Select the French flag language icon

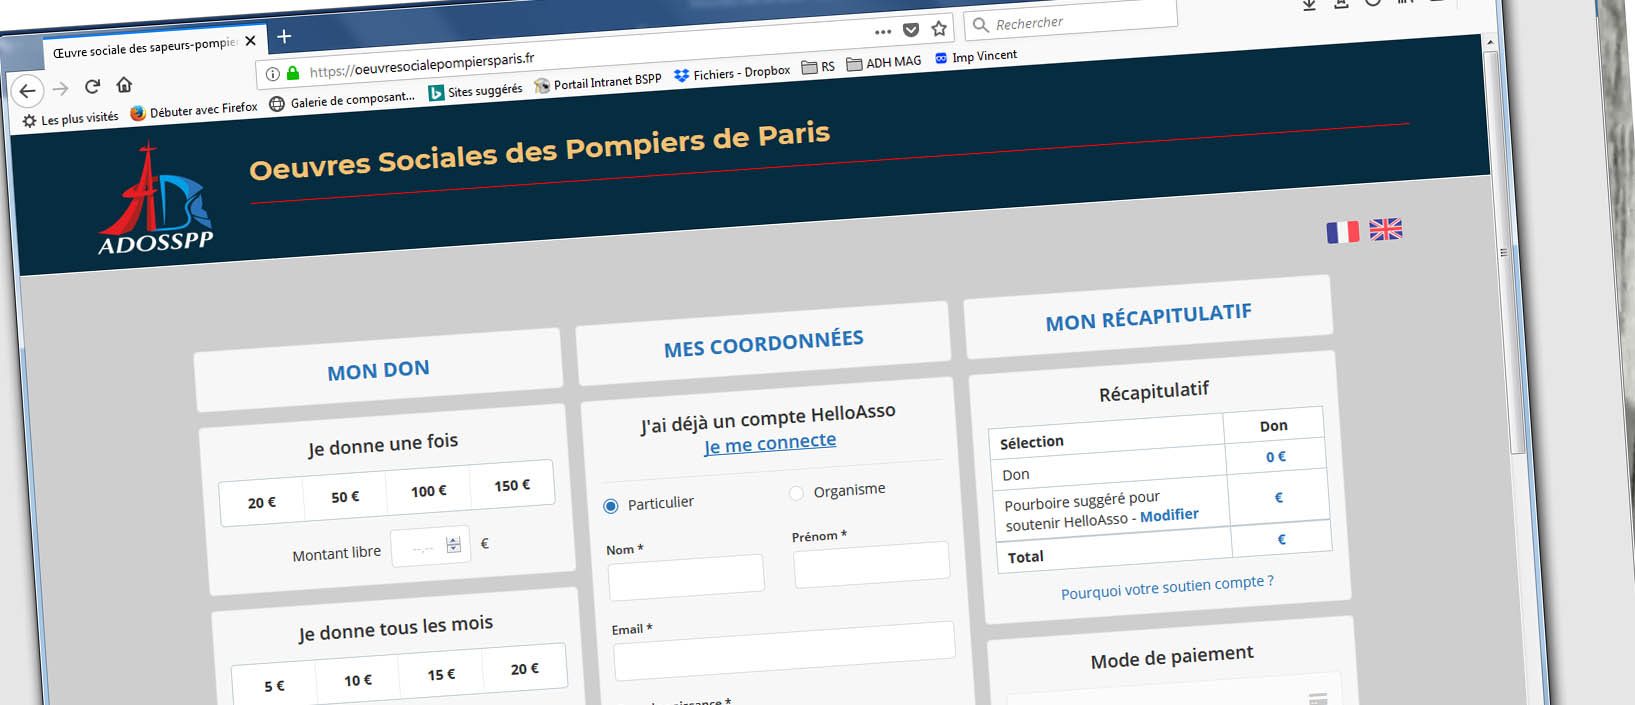(x=1342, y=232)
